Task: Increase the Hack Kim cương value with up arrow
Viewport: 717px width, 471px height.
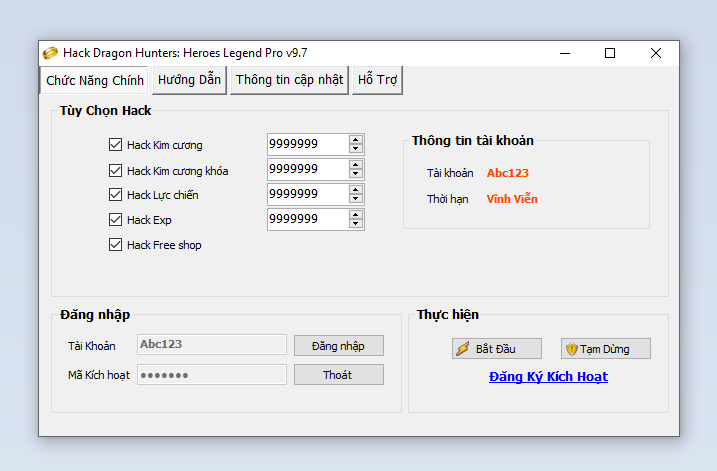Action: click(x=355, y=140)
